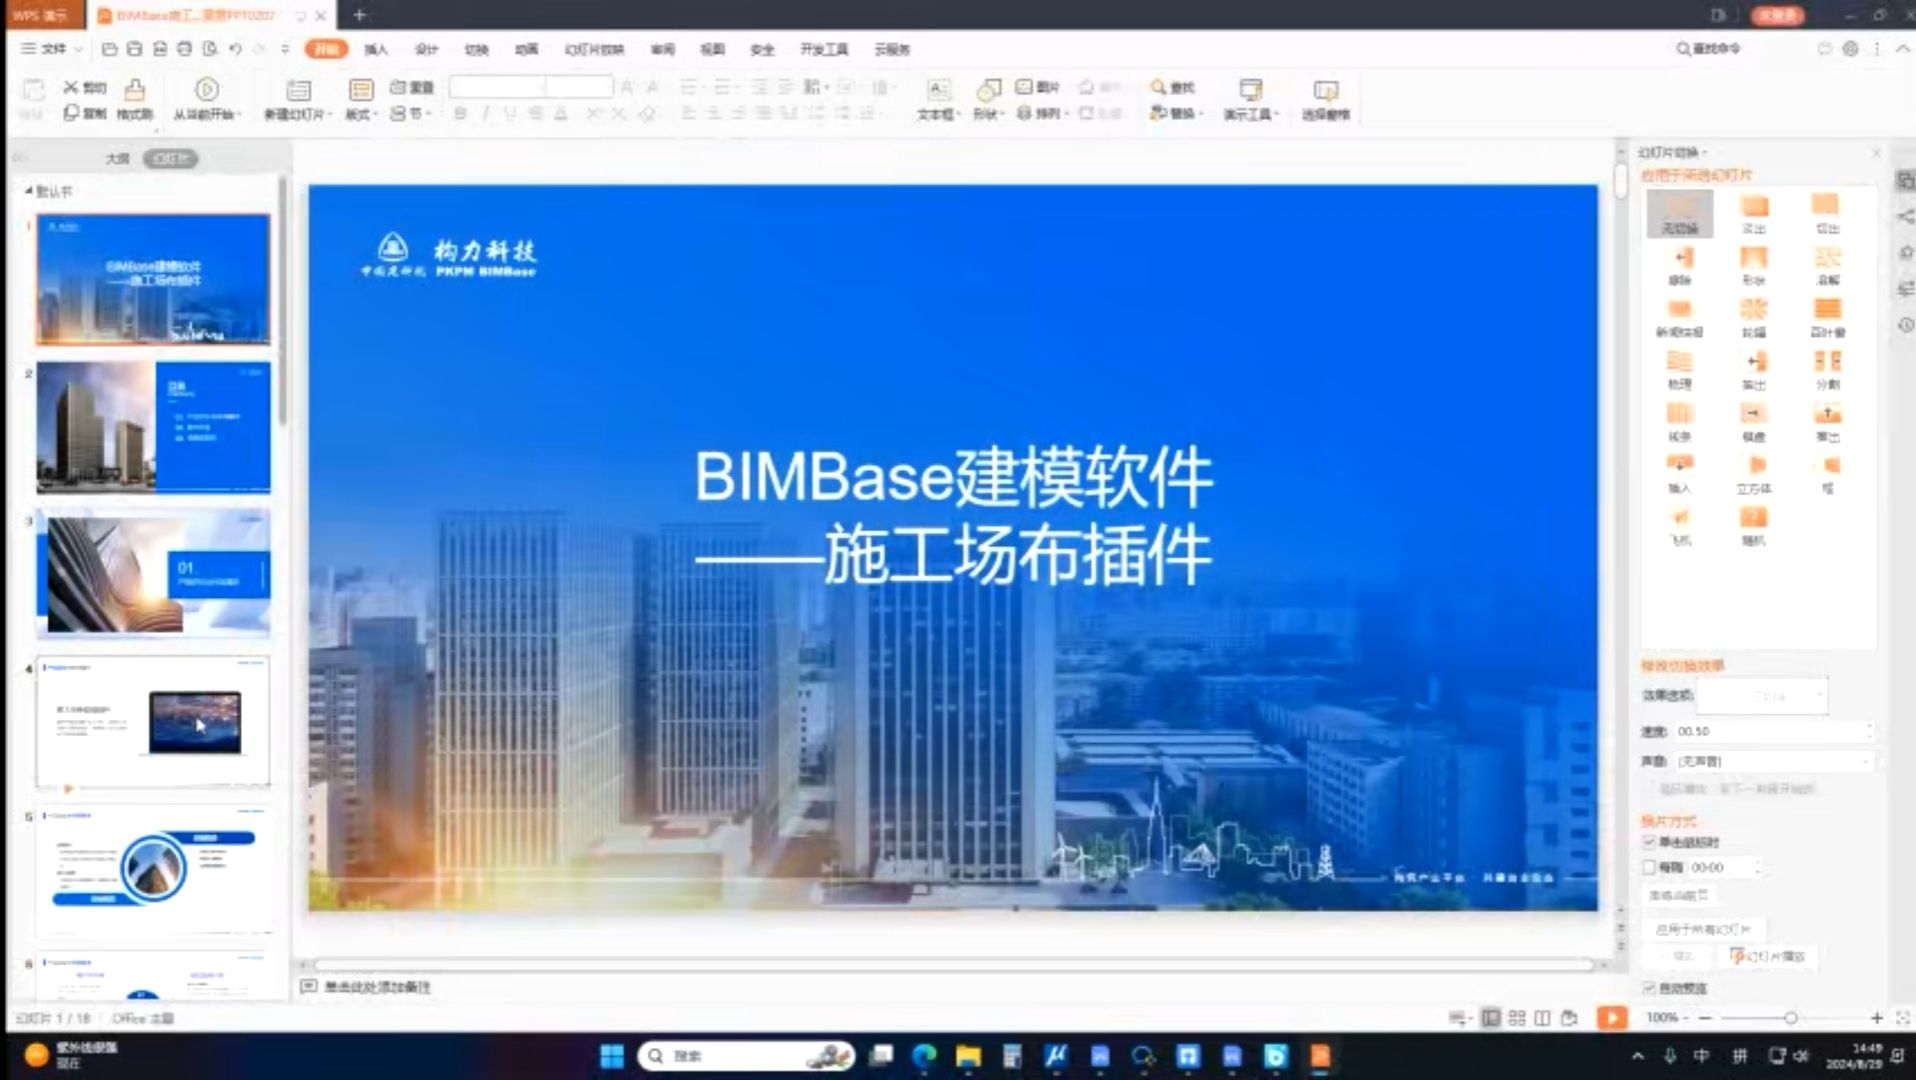Insert a 文本框 text box

(938, 91)
